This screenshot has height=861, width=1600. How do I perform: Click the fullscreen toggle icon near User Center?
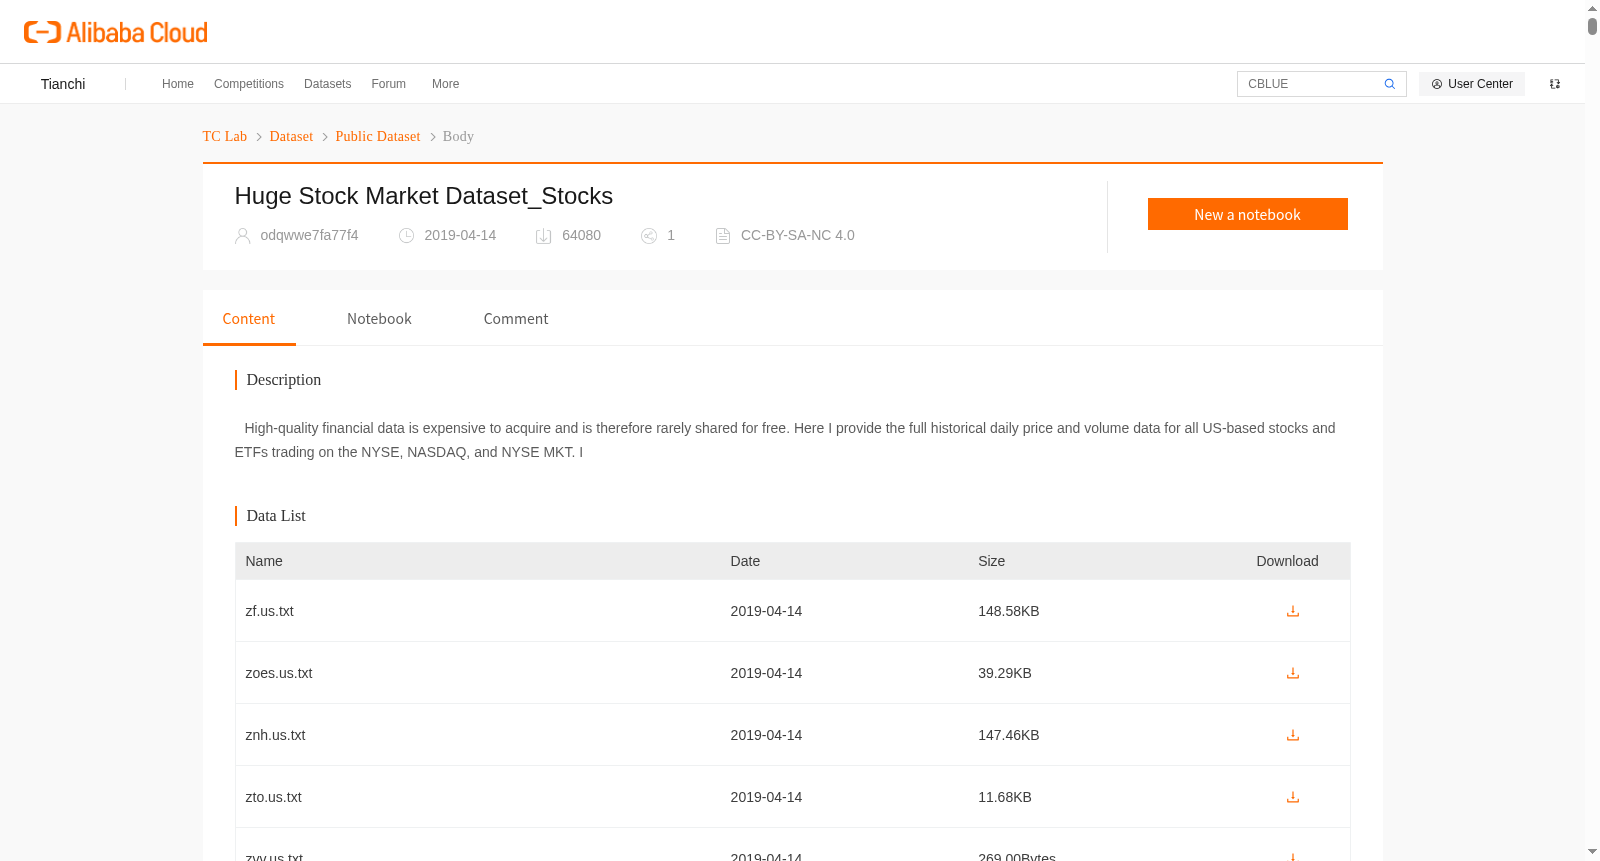(x=1555, y=84)
